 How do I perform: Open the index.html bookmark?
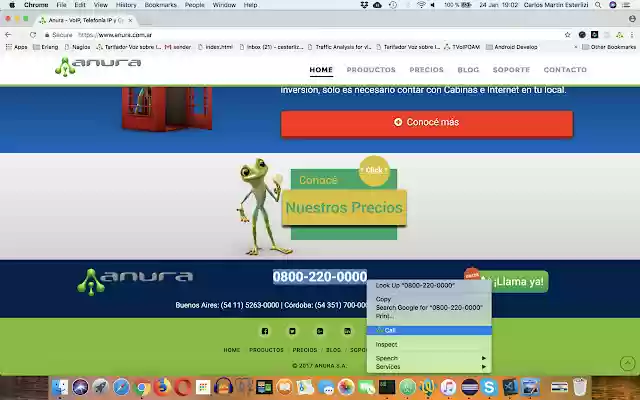[215, 47]
